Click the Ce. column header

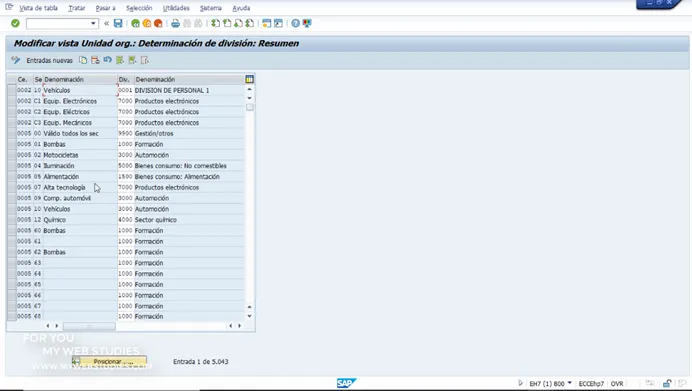(23, 79)
